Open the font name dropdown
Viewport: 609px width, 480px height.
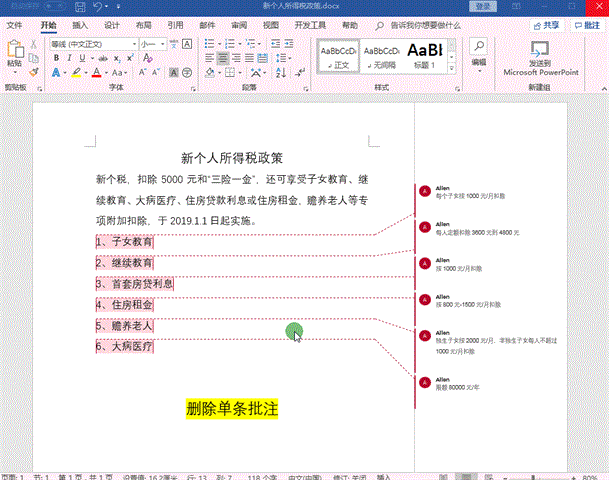click(x=133, y=44)
